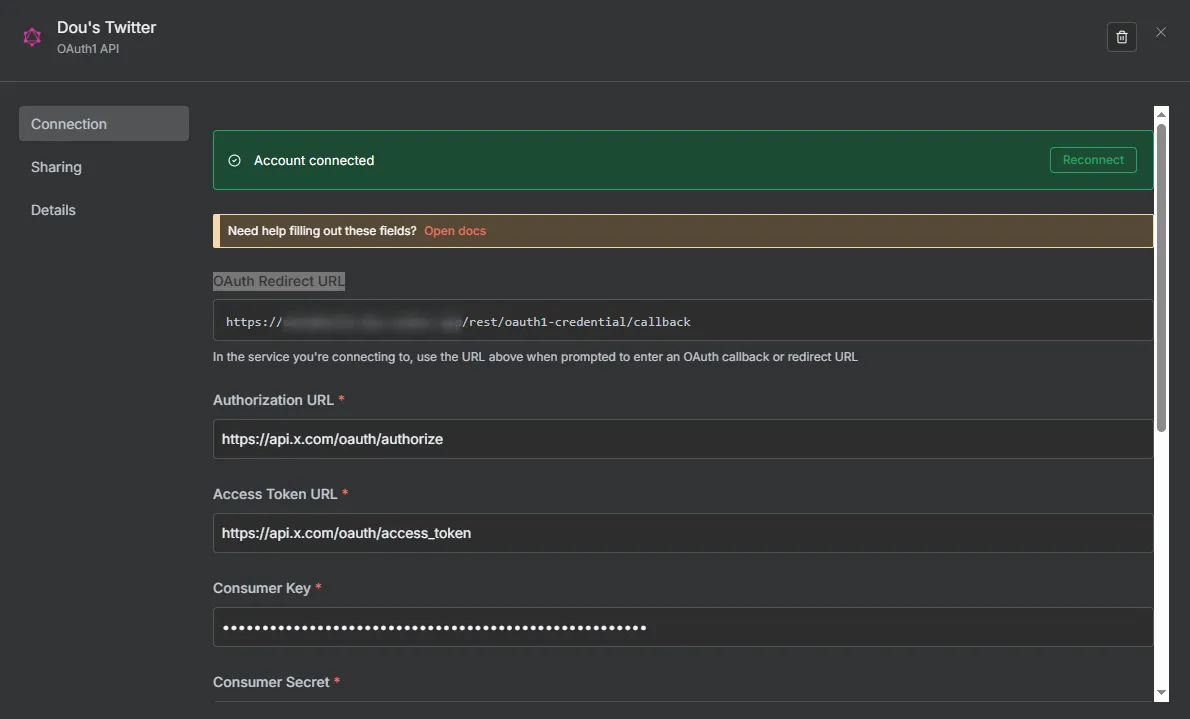Open the Details tab
The width and height of the screenshot is (1190, 719).
[53, 209]
